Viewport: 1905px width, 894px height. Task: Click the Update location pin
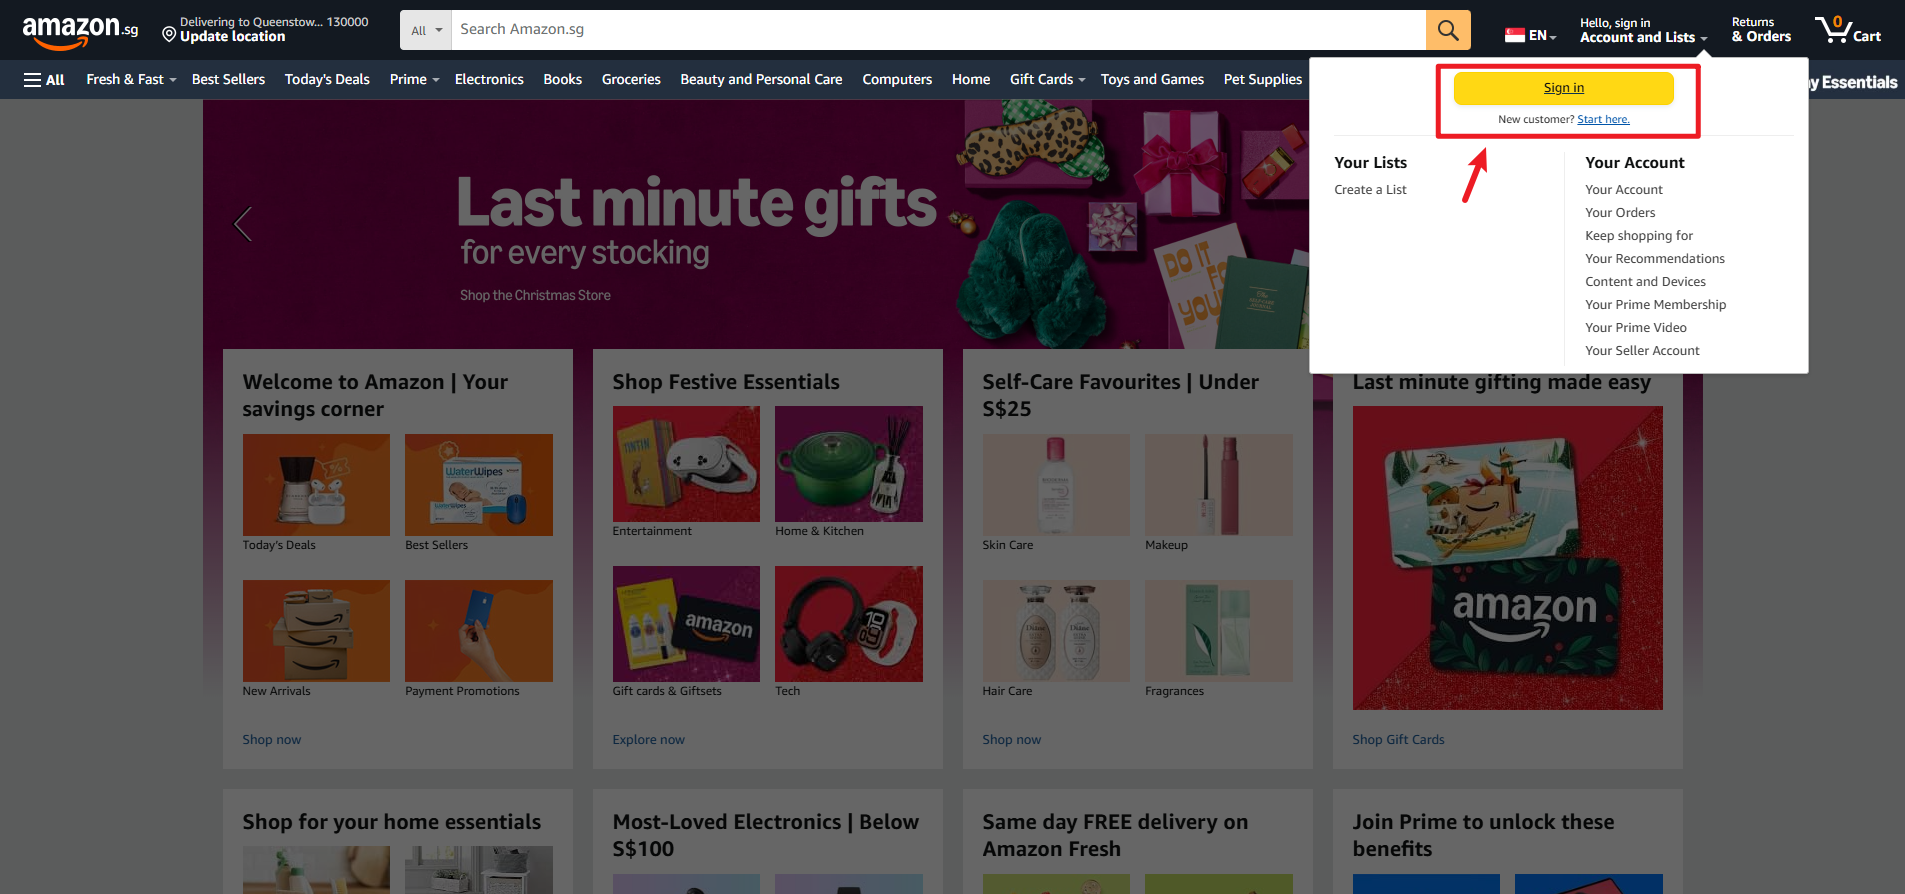[x=169, y=35]
